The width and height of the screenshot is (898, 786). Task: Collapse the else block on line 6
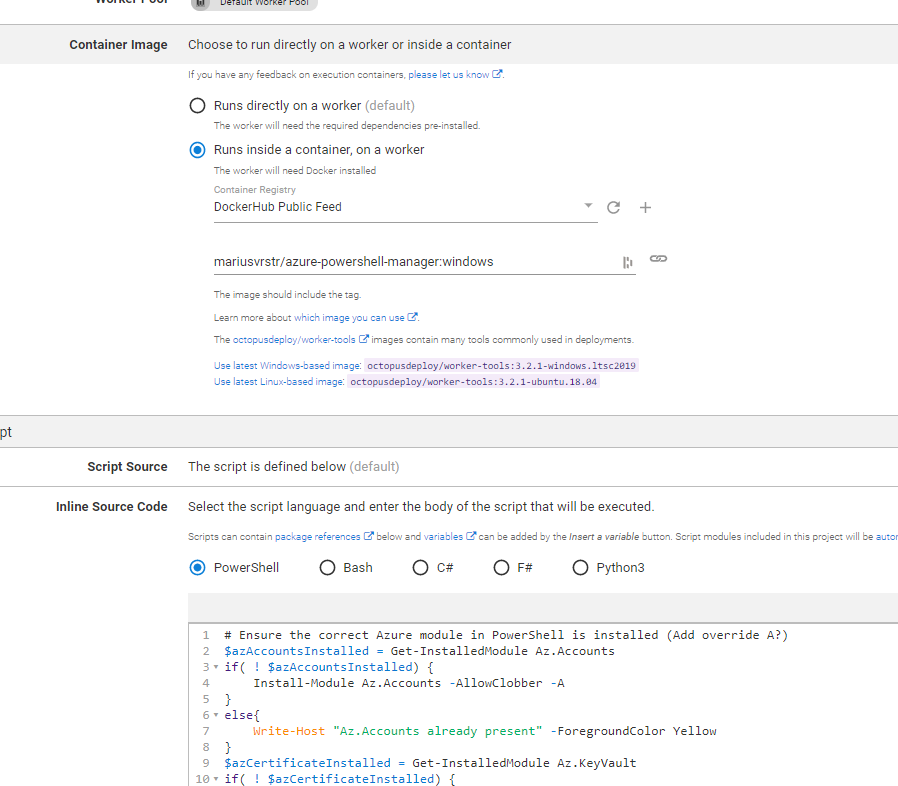215,714
